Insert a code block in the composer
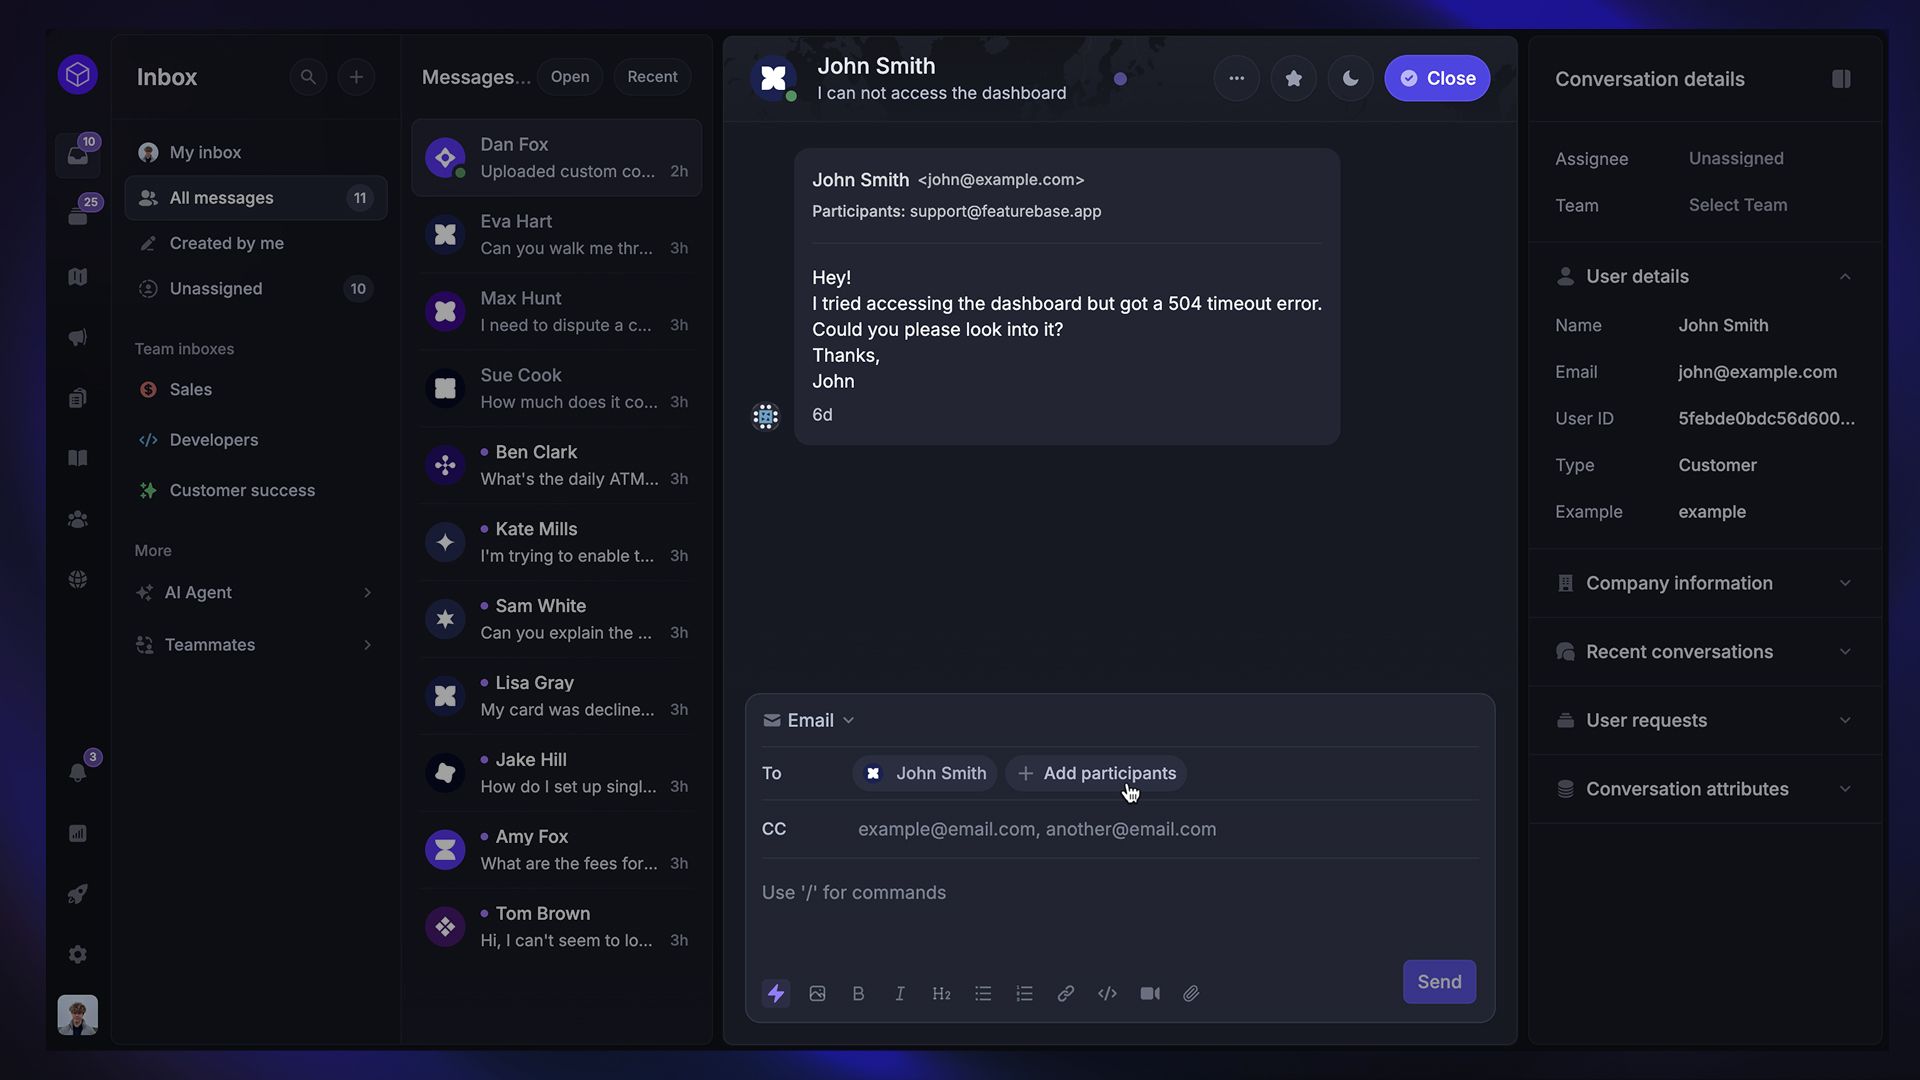Screen dimensions: 1920x1080 [1107, 993]
